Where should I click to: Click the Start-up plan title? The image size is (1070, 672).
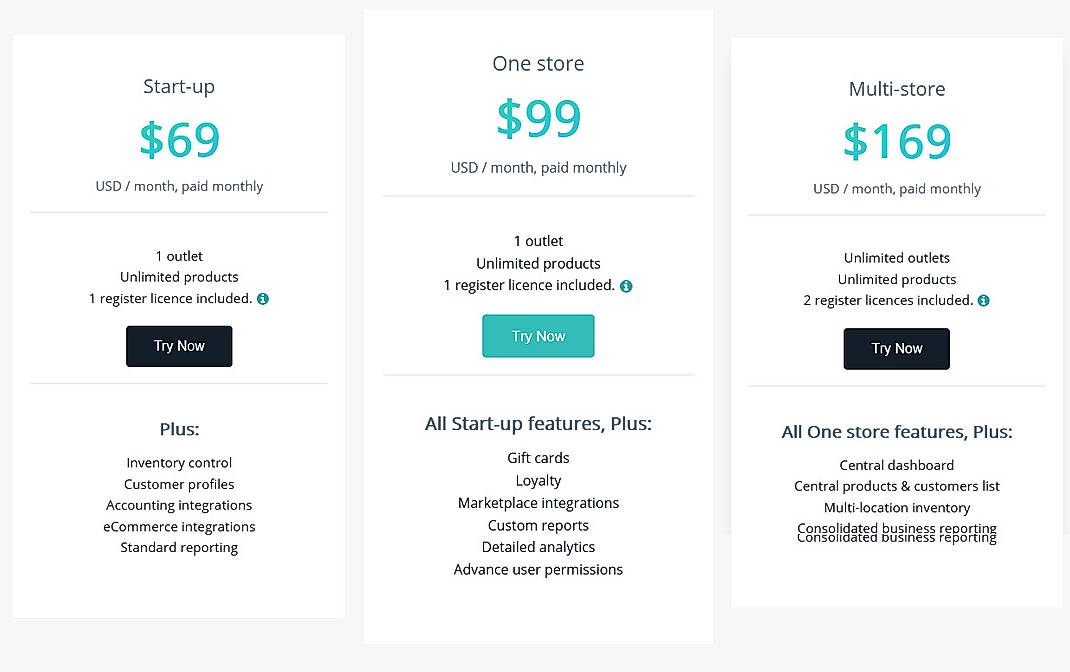coord(179,86)
